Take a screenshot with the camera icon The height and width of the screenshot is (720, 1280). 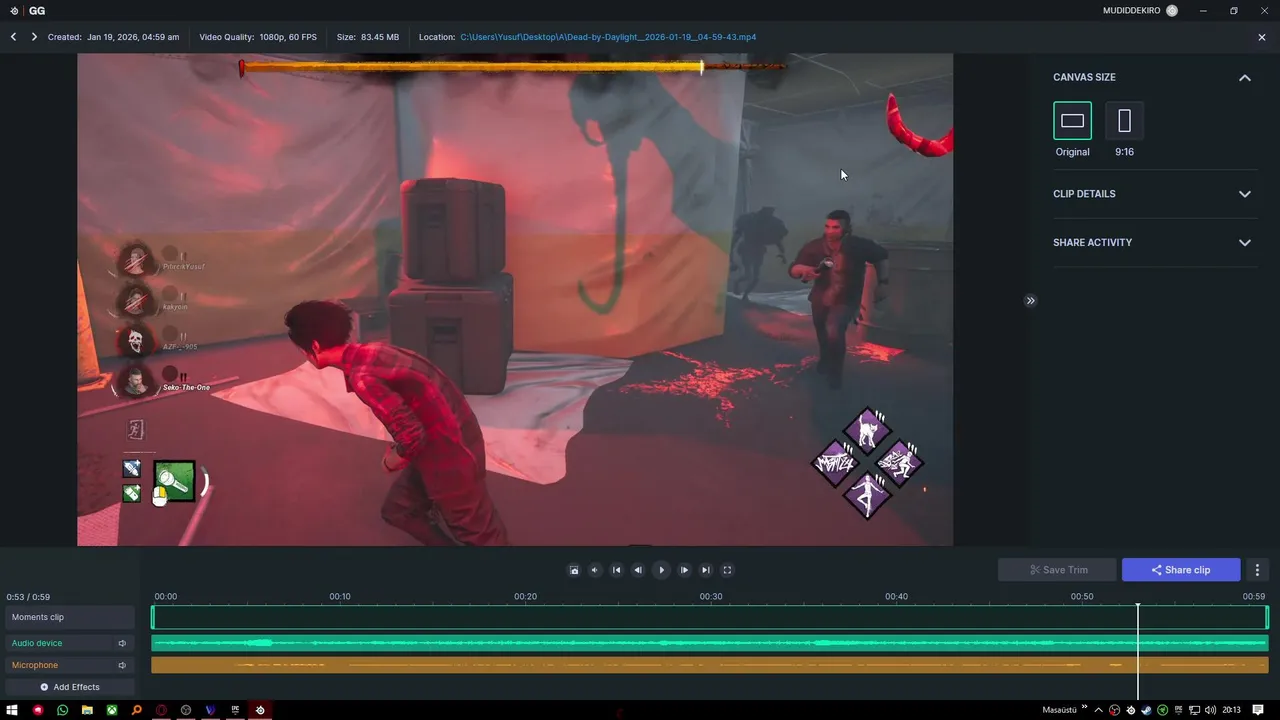click(x=574, y=570)
